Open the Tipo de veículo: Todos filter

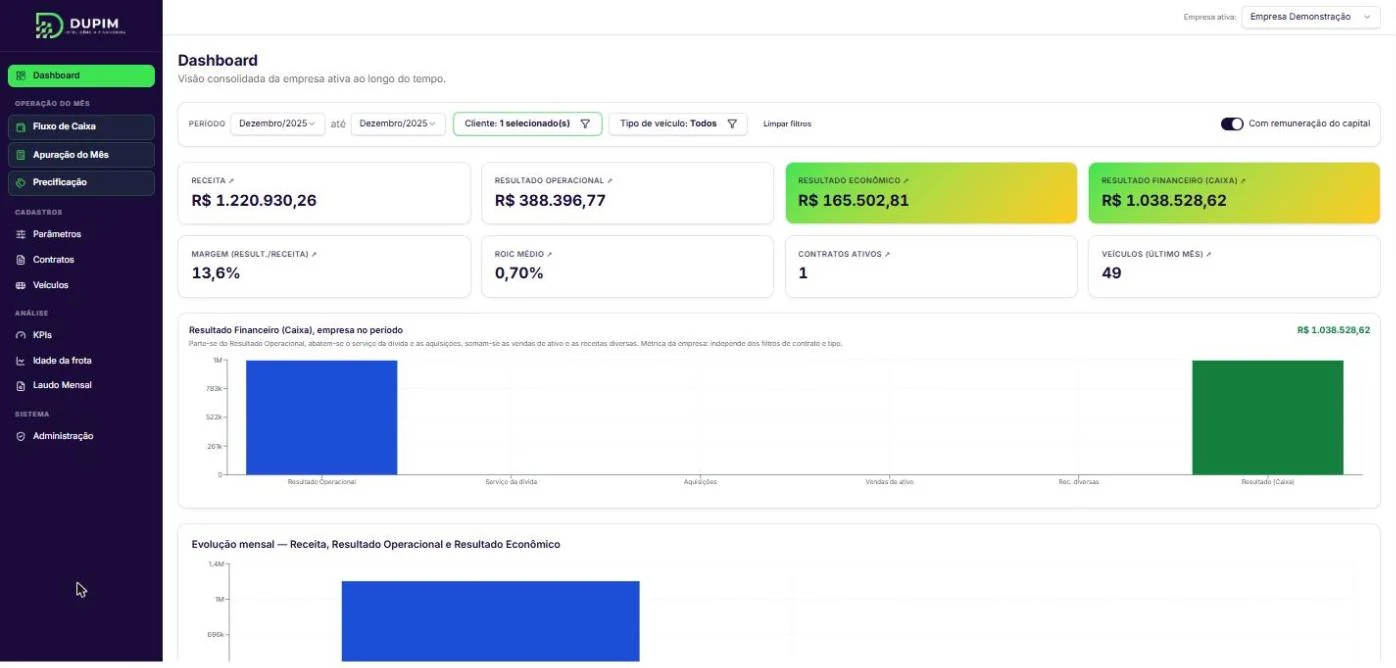(678, 124)
